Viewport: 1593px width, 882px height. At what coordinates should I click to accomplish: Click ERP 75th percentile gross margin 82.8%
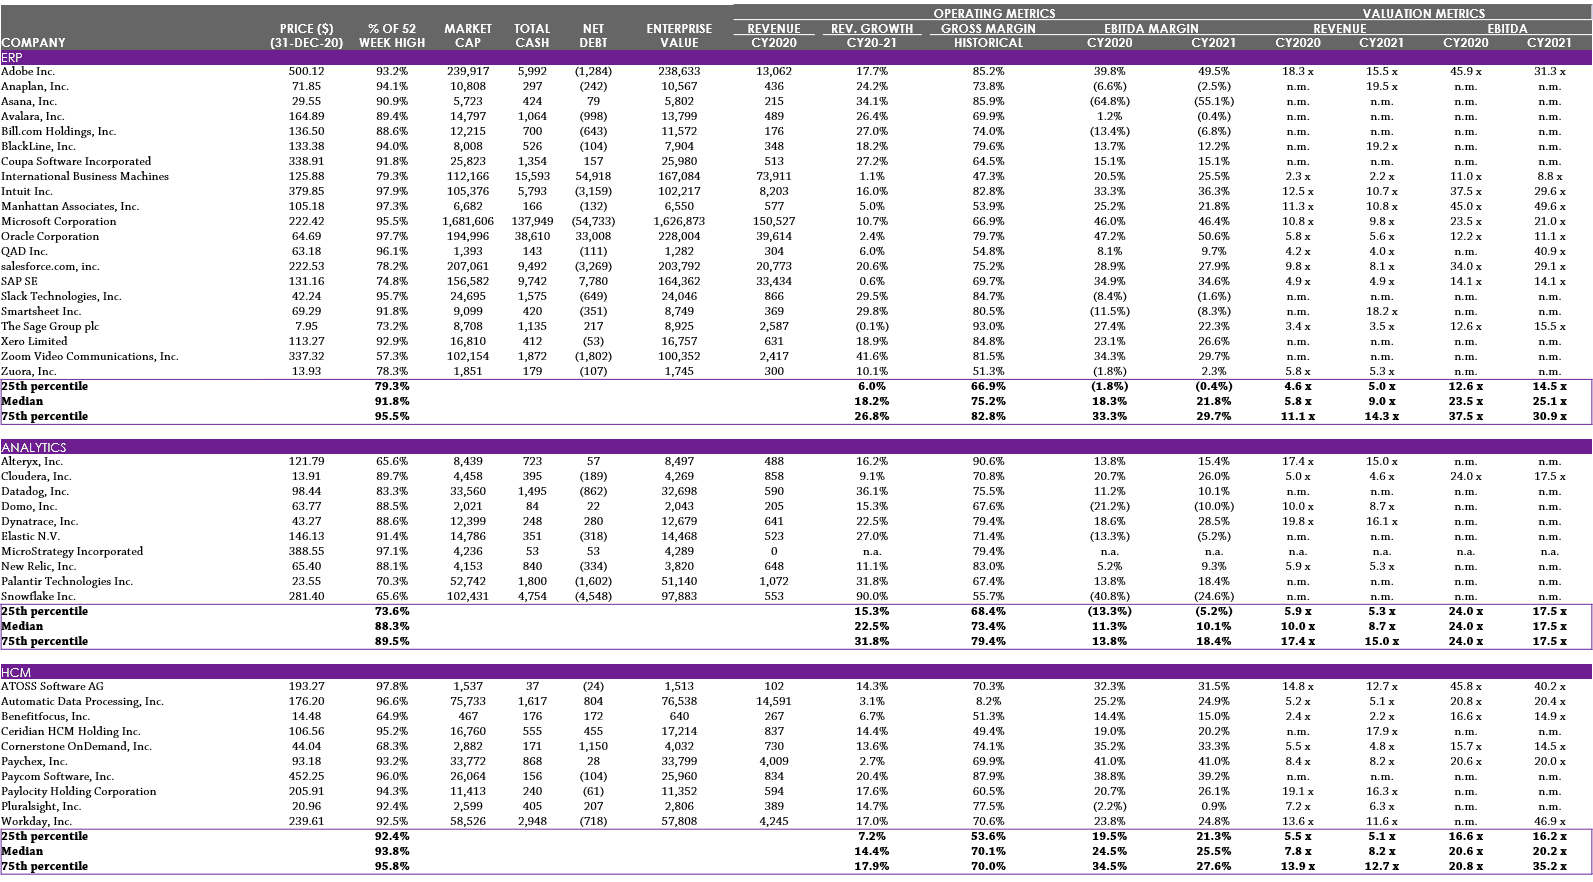[x=989, y=417]
